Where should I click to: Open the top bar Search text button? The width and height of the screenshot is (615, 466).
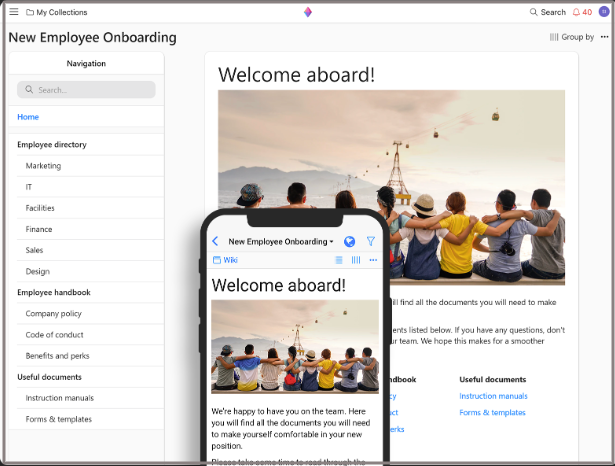pos(553,12)
